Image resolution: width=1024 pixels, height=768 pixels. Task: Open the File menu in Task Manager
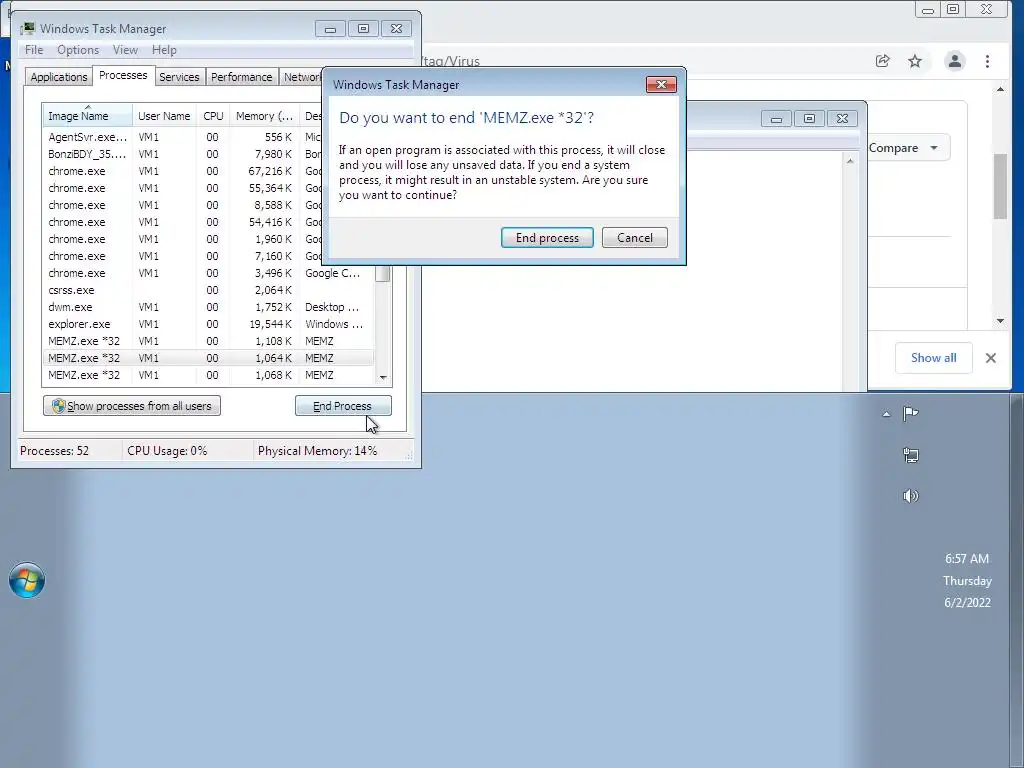click(34, 50)
